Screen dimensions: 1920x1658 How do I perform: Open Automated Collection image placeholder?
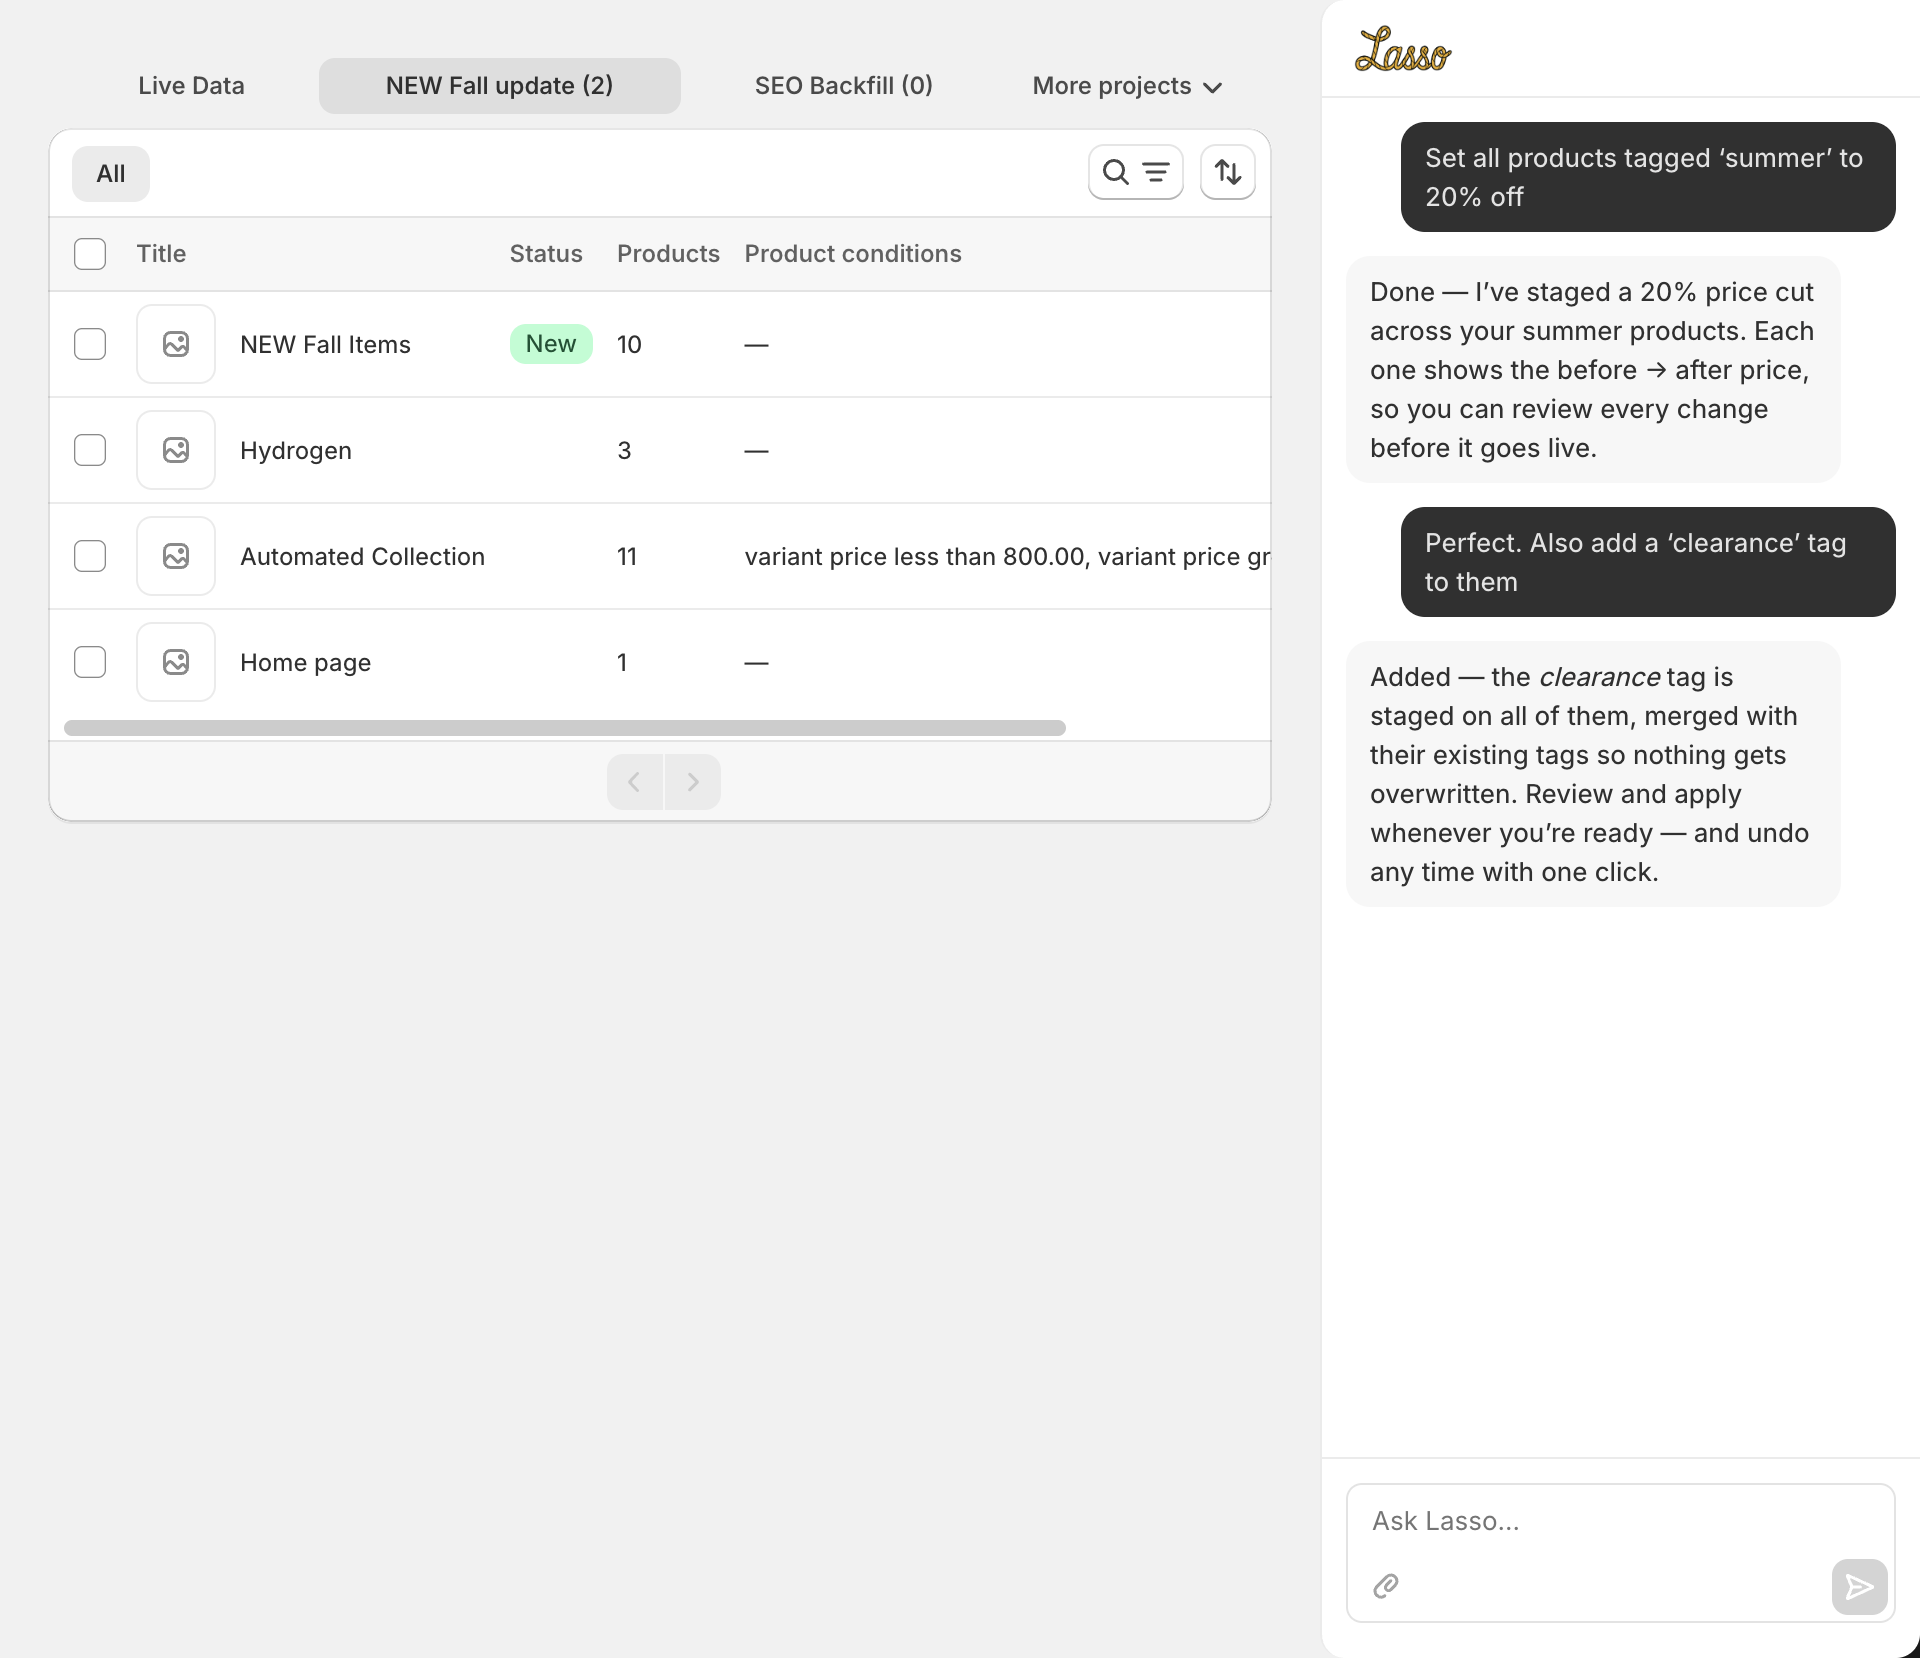pos(176,556)
